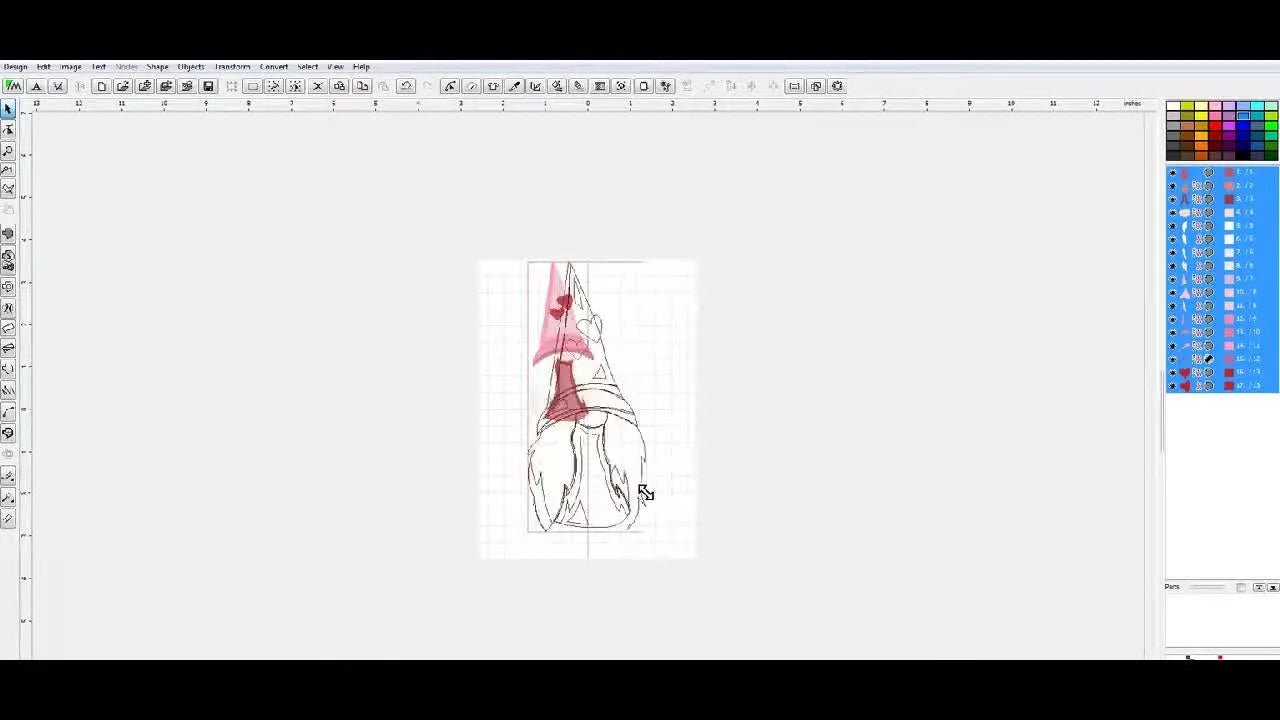The height and width of the screenshot is (720, 1280).
Task: Select object 17 heart row in list
Action: (x=1222, y=386)
